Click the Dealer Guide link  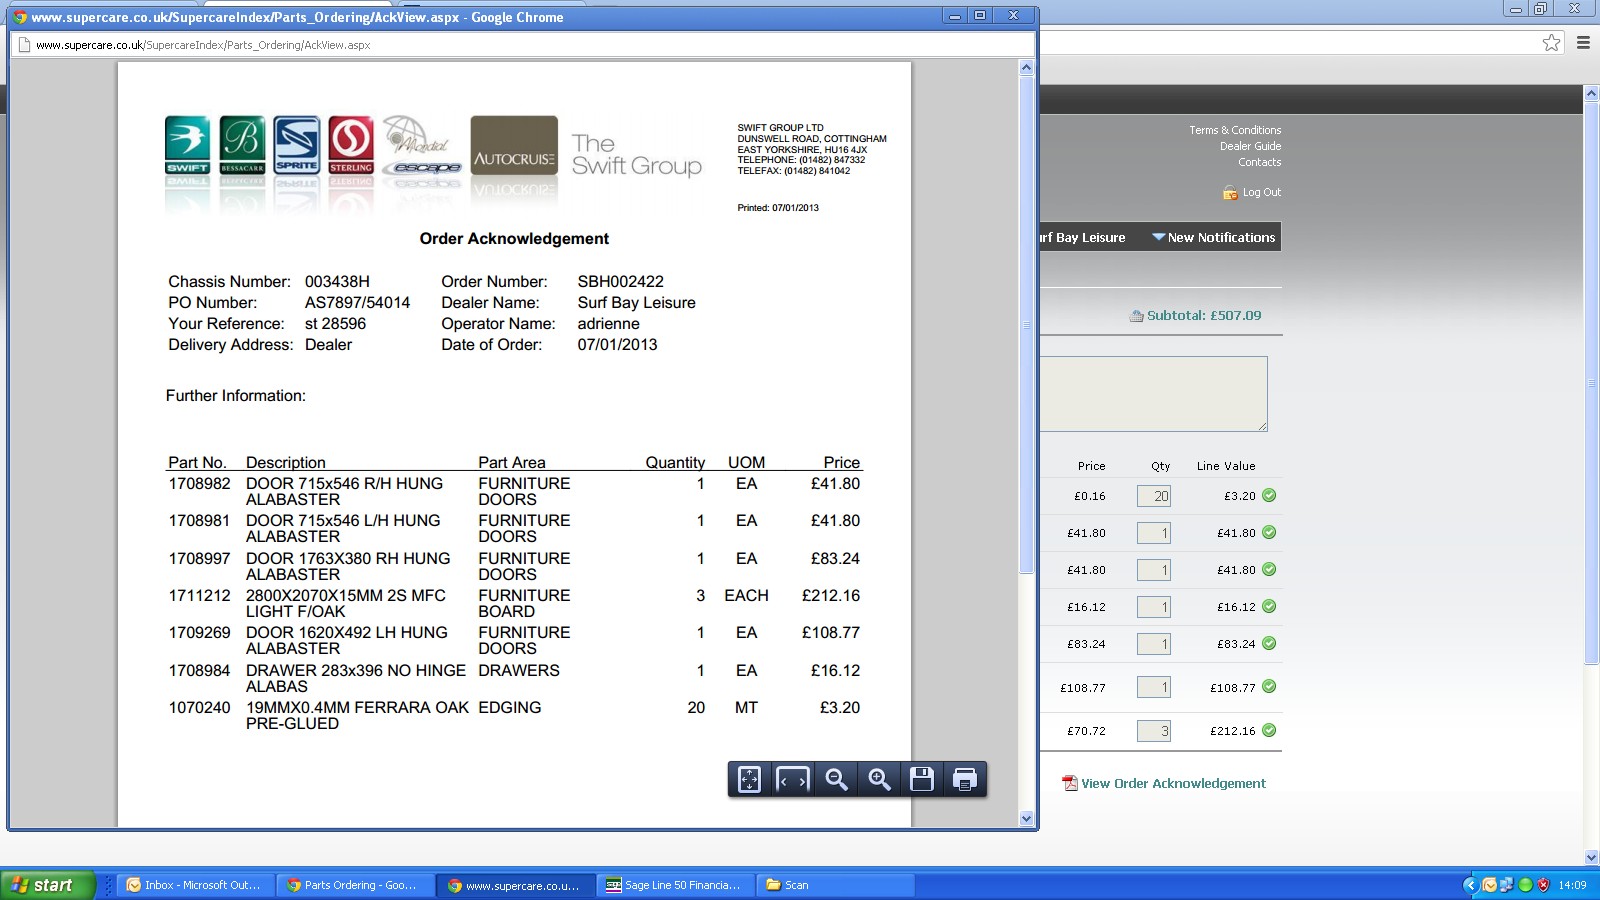1249,146
